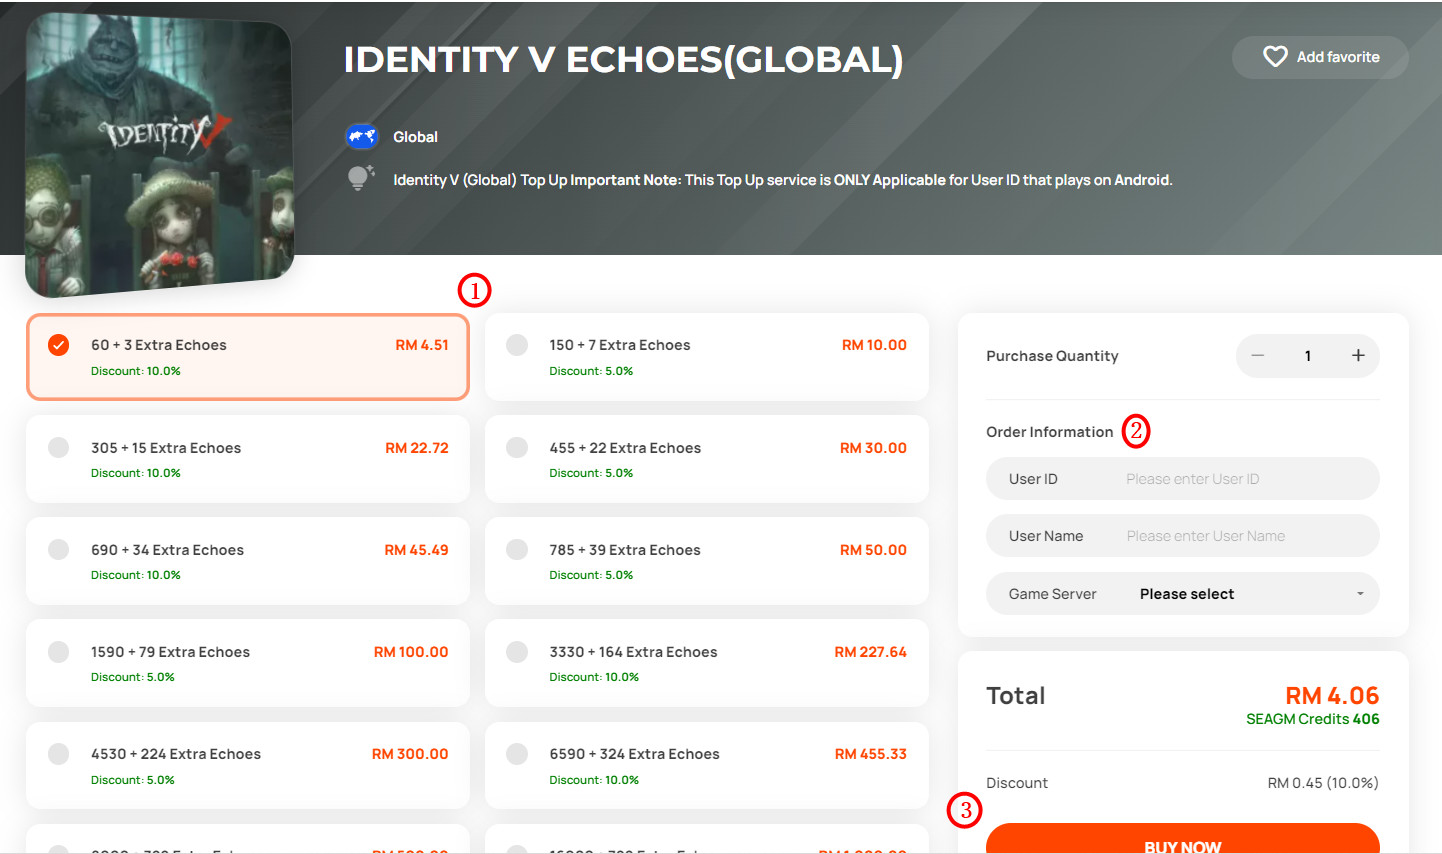The width and height of the screenshot is (1442, 854).
Task: Click the Global region label
Action: pyautogui.click(x=415, y=137)
